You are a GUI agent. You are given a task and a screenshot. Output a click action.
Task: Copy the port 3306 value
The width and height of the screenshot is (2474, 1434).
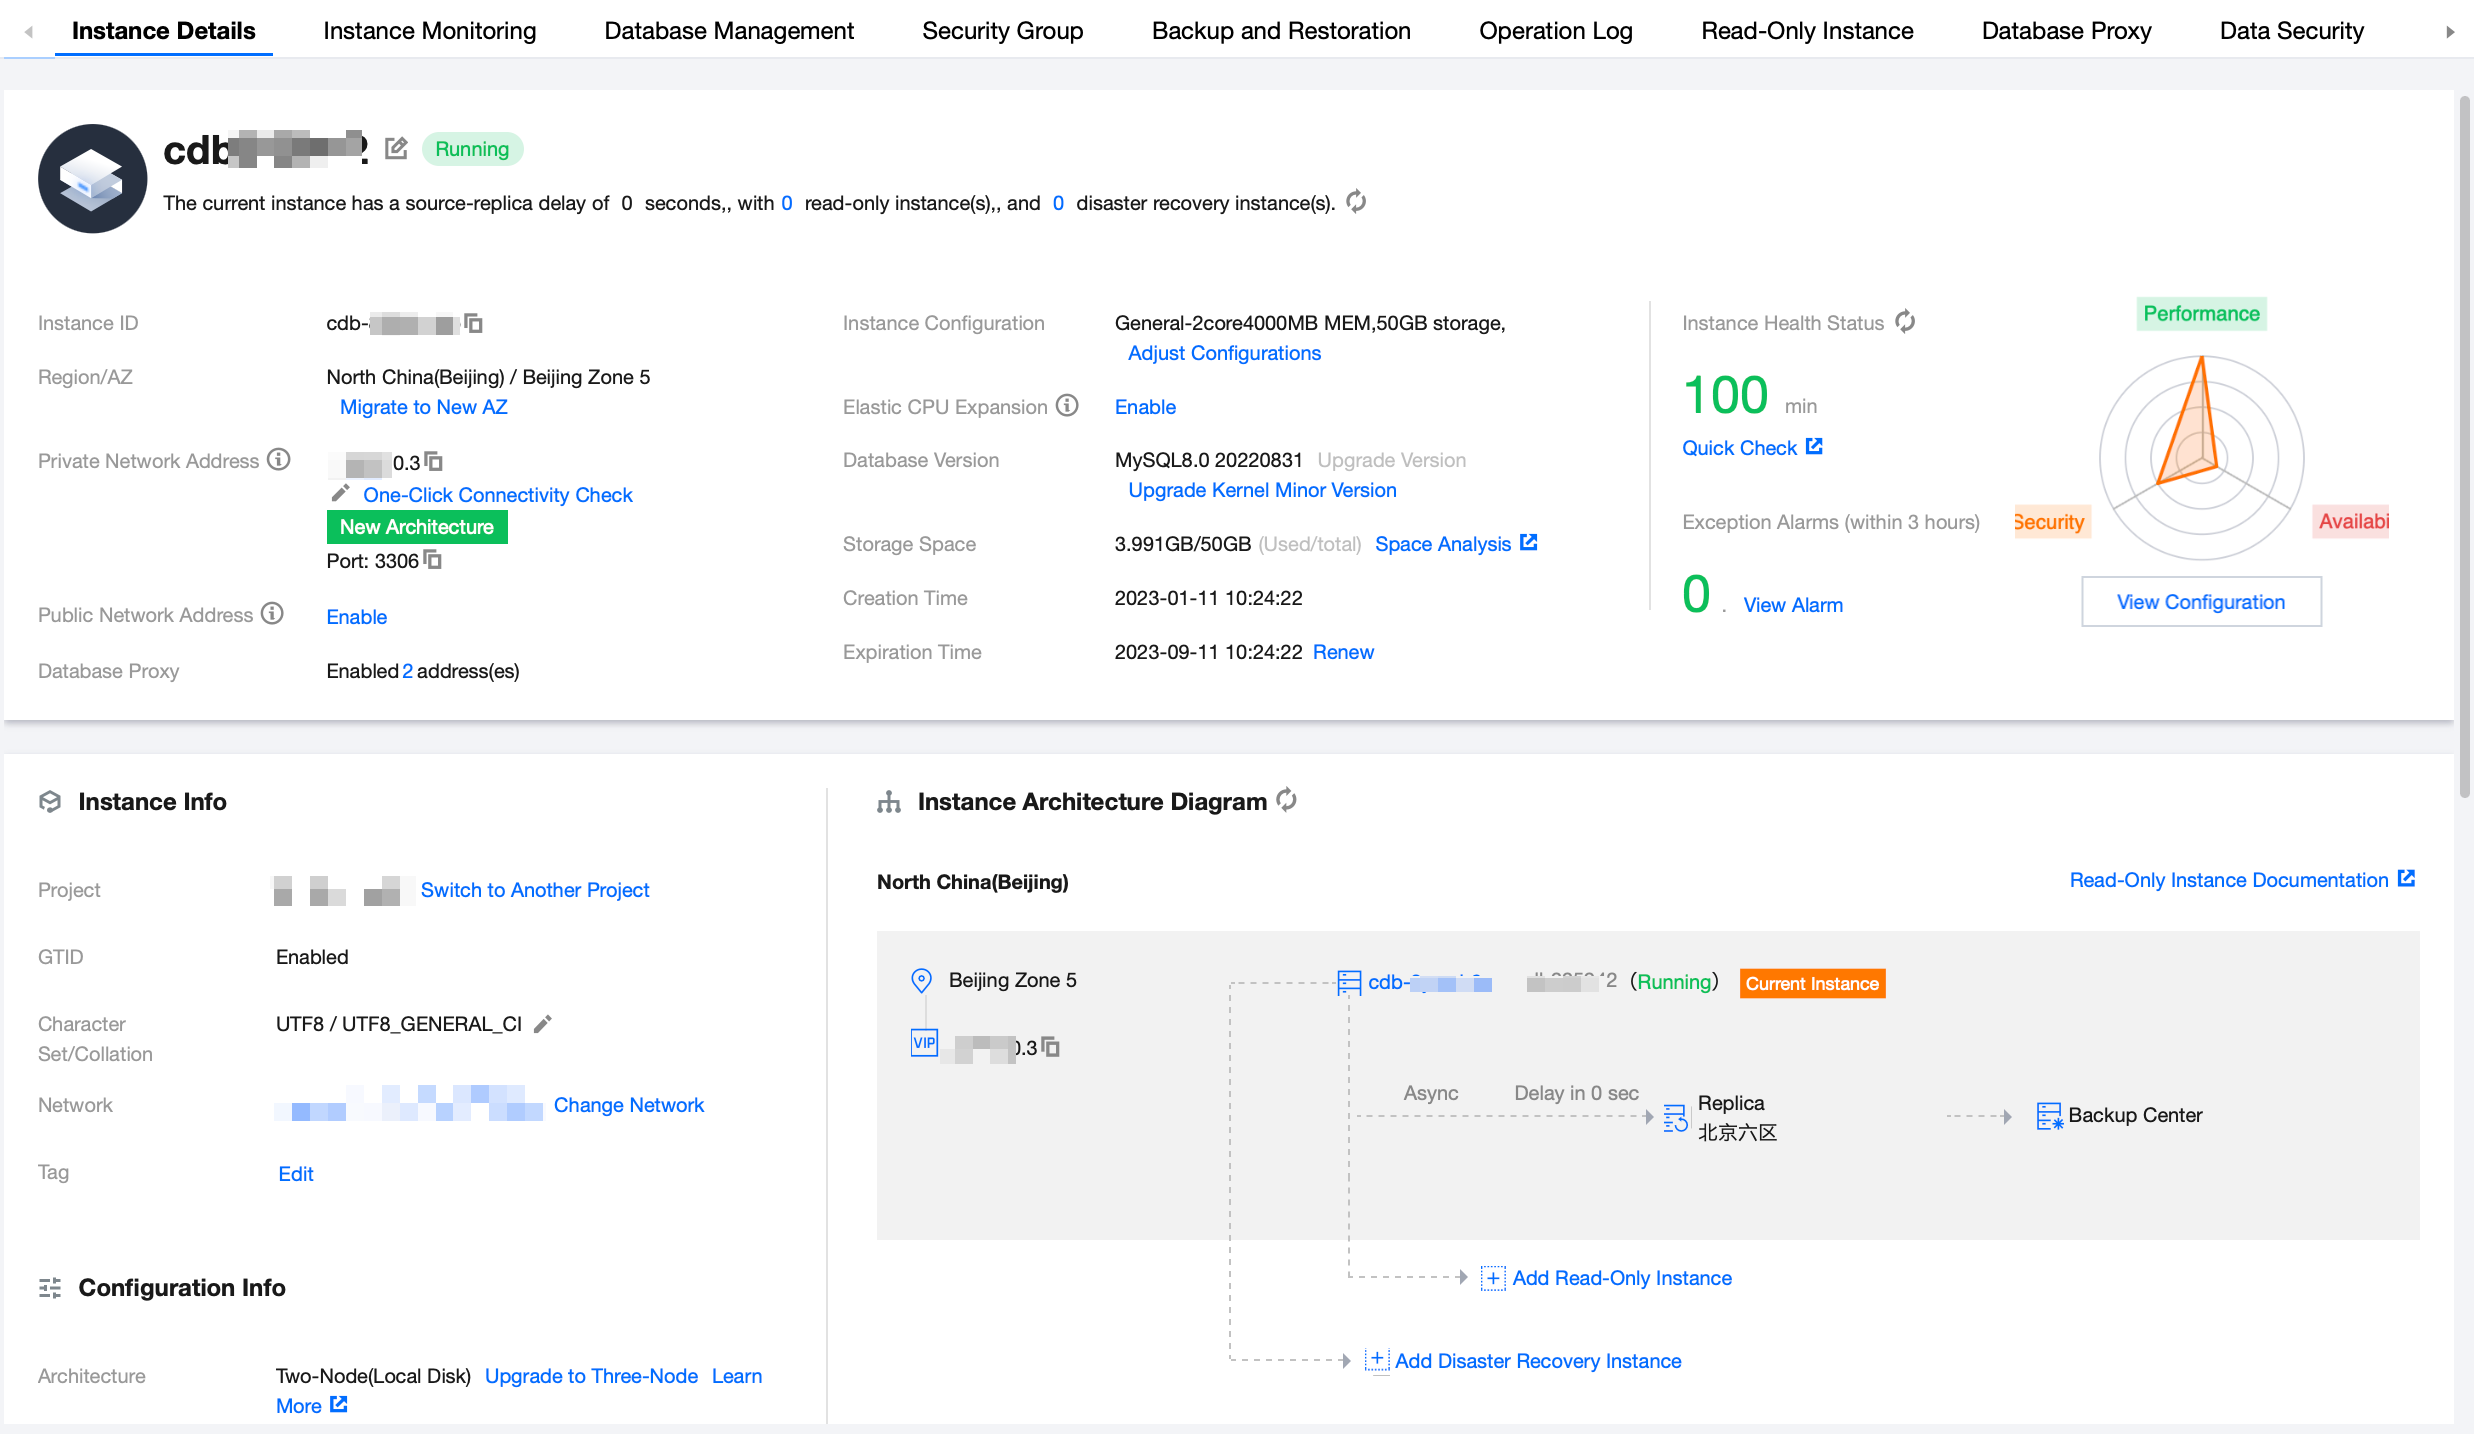coord(433,560)
